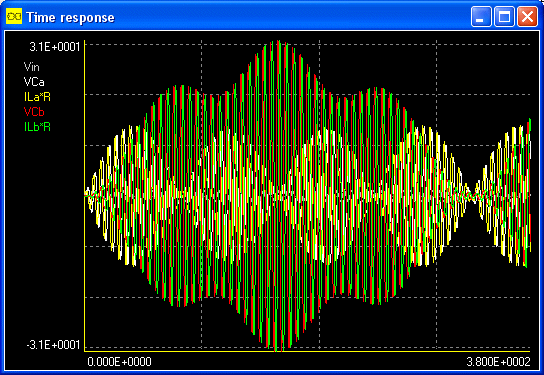Click the Time response title bar text

click(x=70, y=17)
